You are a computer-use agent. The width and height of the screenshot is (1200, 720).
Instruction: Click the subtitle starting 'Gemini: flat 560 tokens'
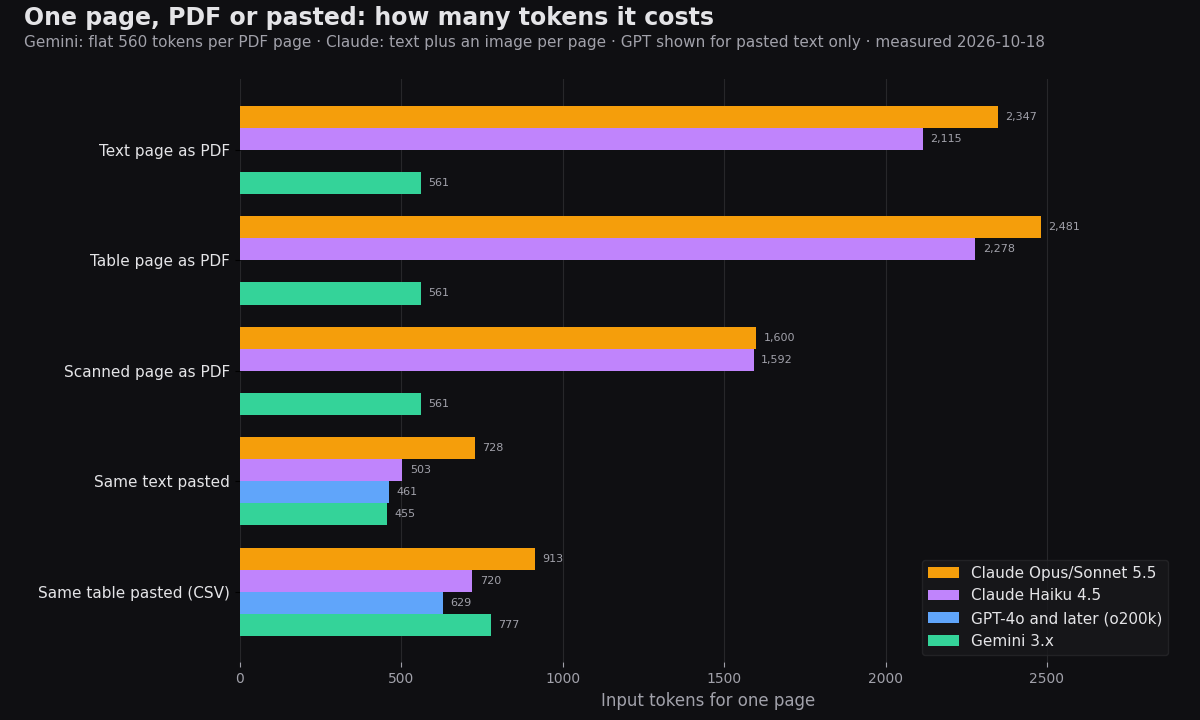click(534, 43)
